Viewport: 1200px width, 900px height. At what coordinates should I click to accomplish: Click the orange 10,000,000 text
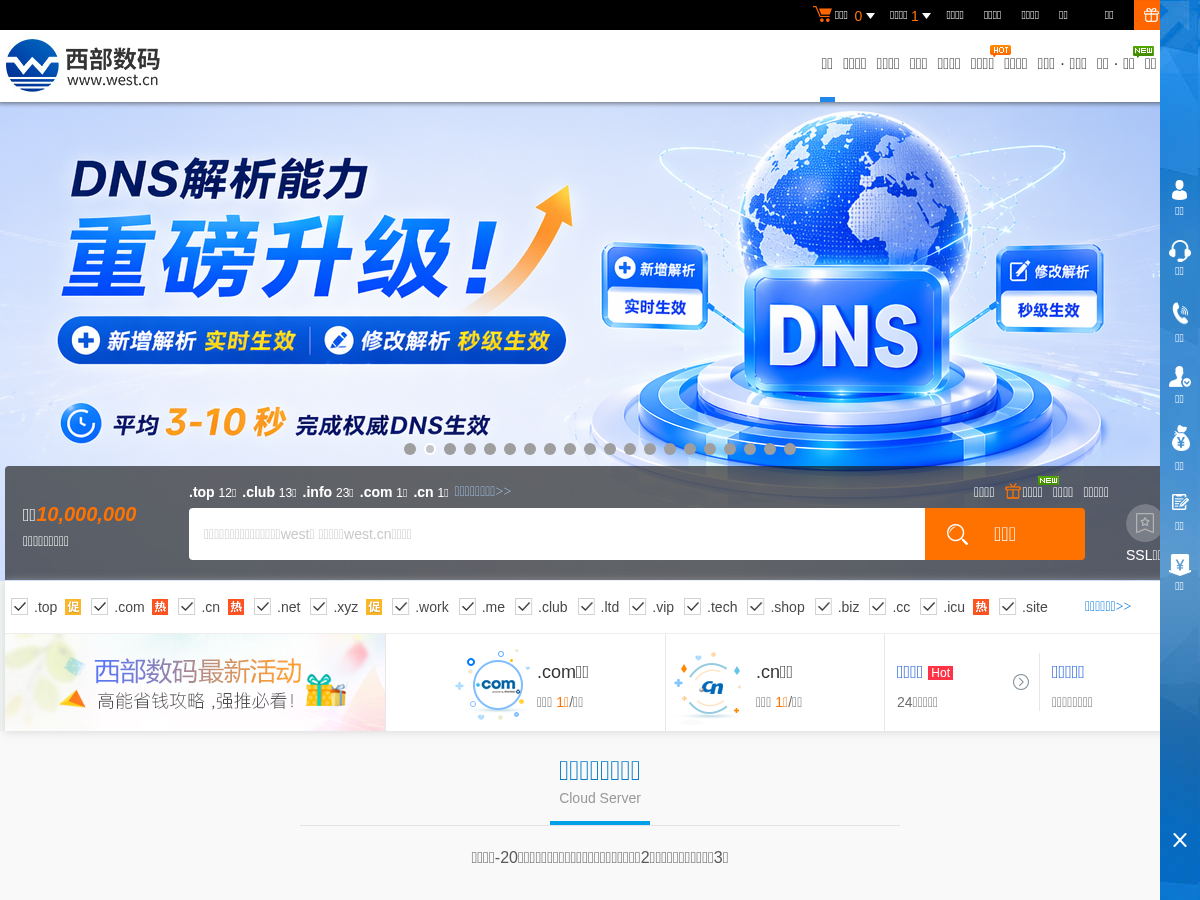tap(86, 515)
